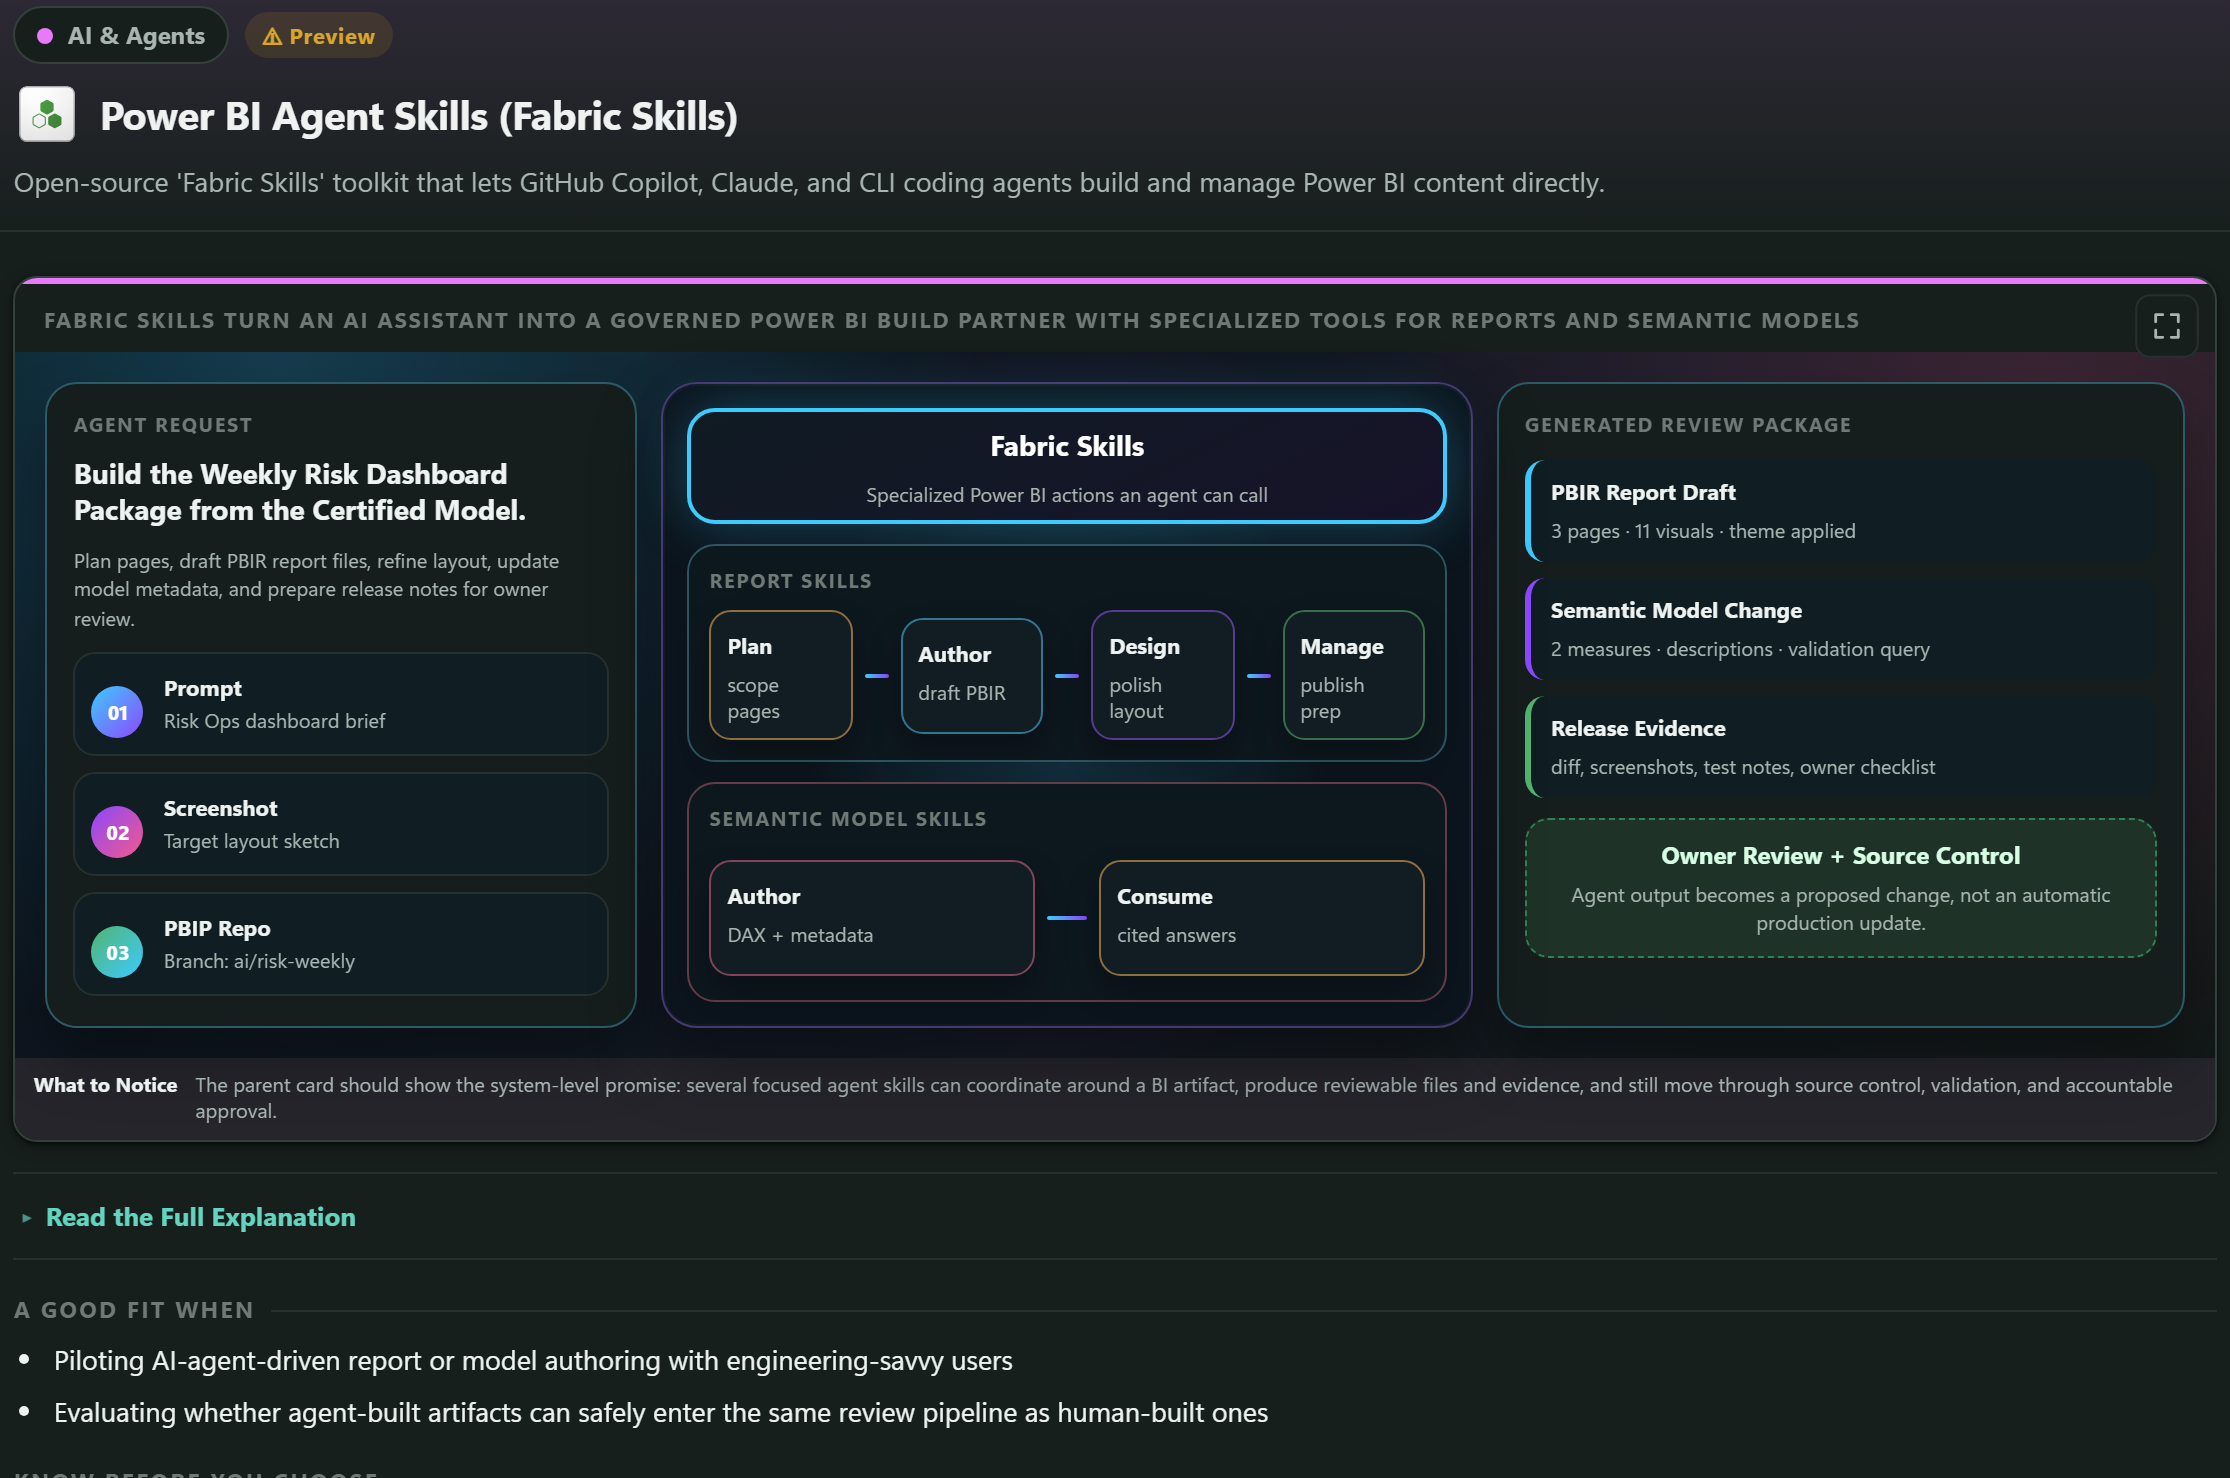Click bullet about Evaluating agent-built artifacts
This screenshot has height=1478, width=2230.
coord(661,1413)
